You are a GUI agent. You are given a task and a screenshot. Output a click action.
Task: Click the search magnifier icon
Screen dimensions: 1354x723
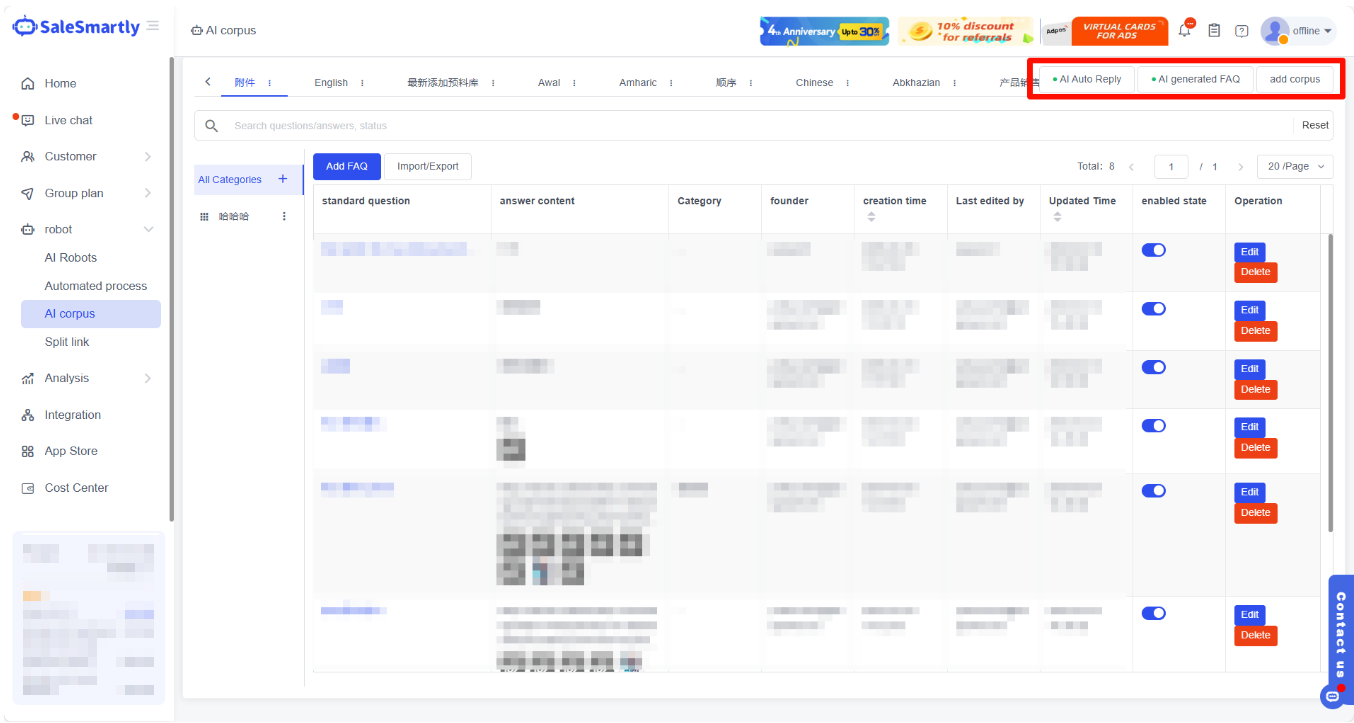[211, 126]
